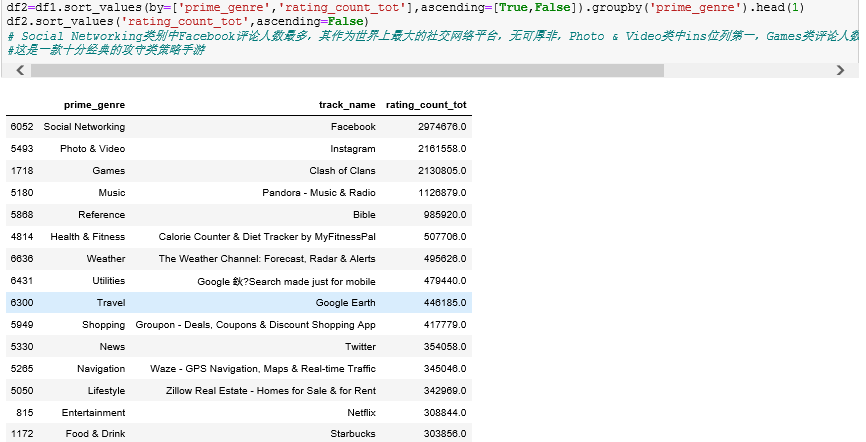
Task: Select the Instagram cell
Action: click(x=352, y=149)
